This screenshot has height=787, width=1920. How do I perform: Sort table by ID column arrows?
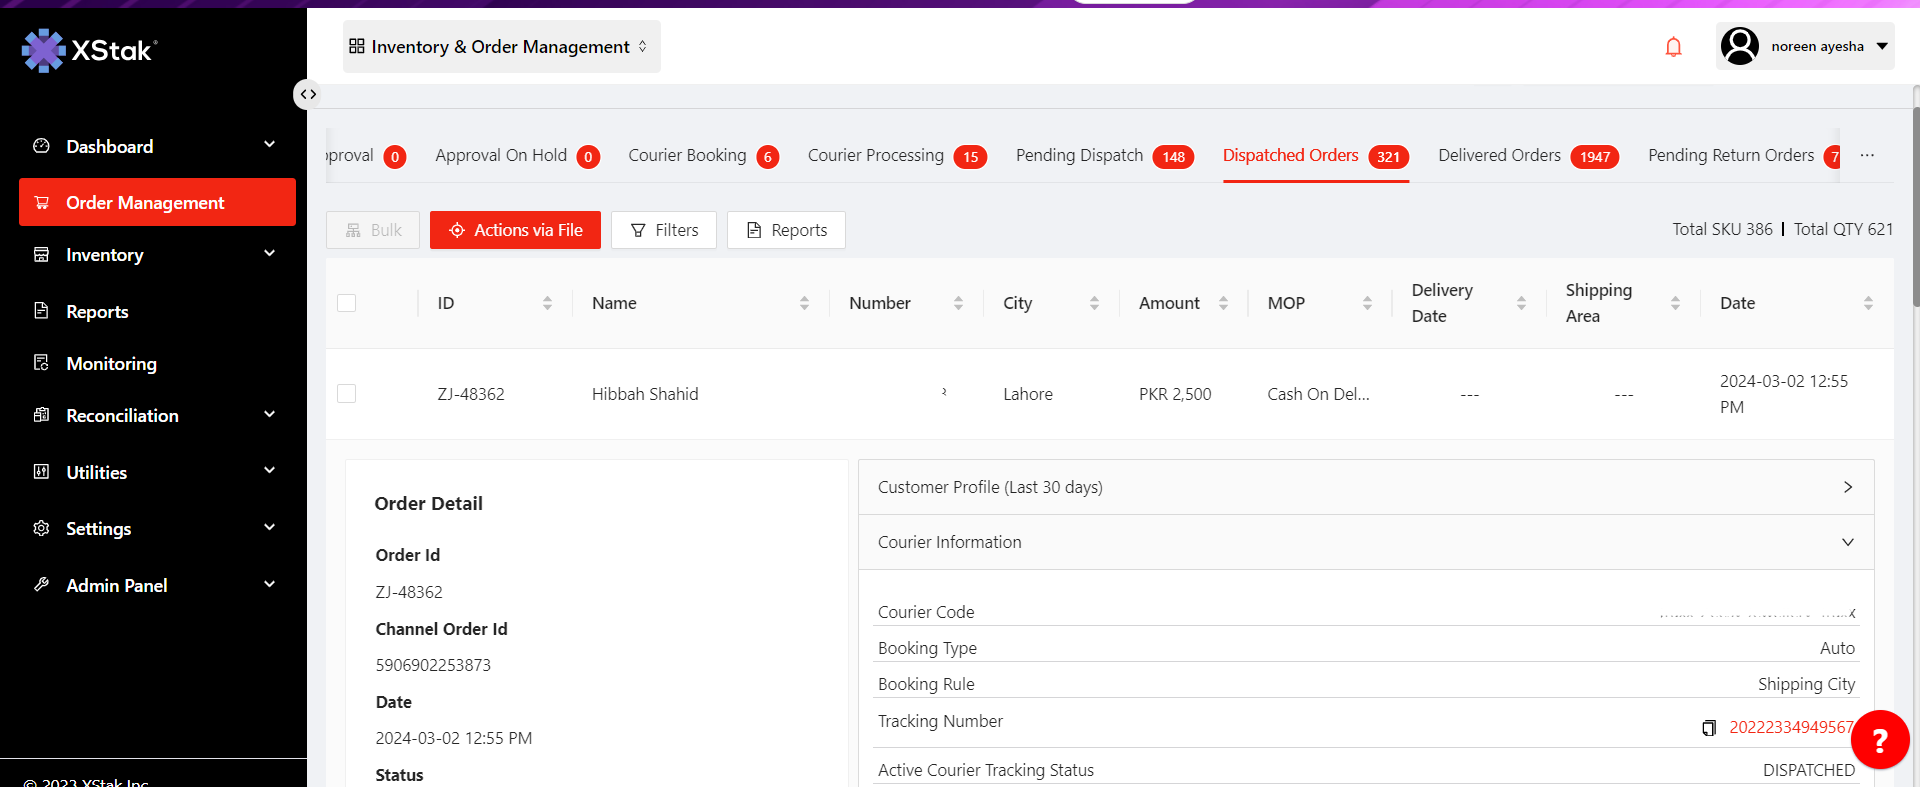tap(547, 303)
